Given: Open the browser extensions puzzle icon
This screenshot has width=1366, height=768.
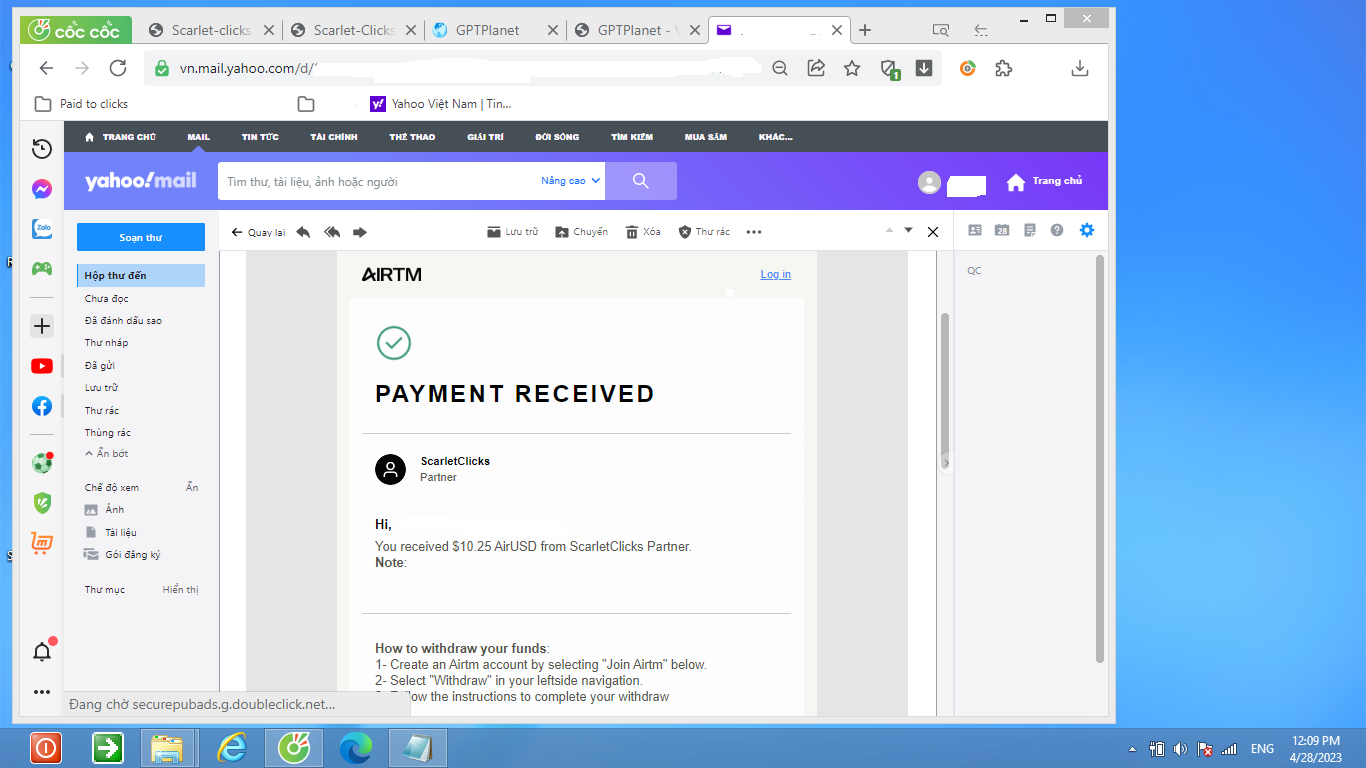Looking at the screenshot, I should 1004,68.
